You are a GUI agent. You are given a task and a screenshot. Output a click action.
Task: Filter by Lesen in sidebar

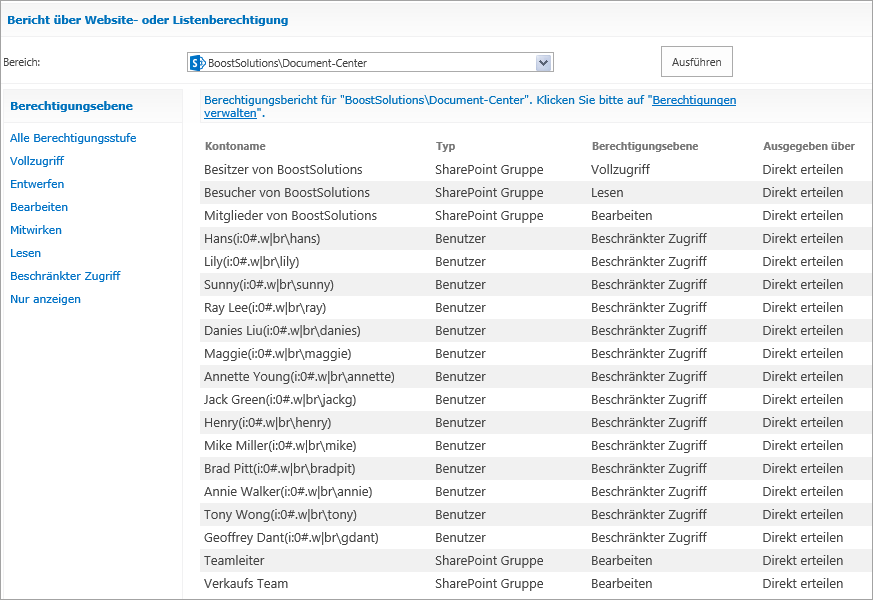(x=26, y=253)
